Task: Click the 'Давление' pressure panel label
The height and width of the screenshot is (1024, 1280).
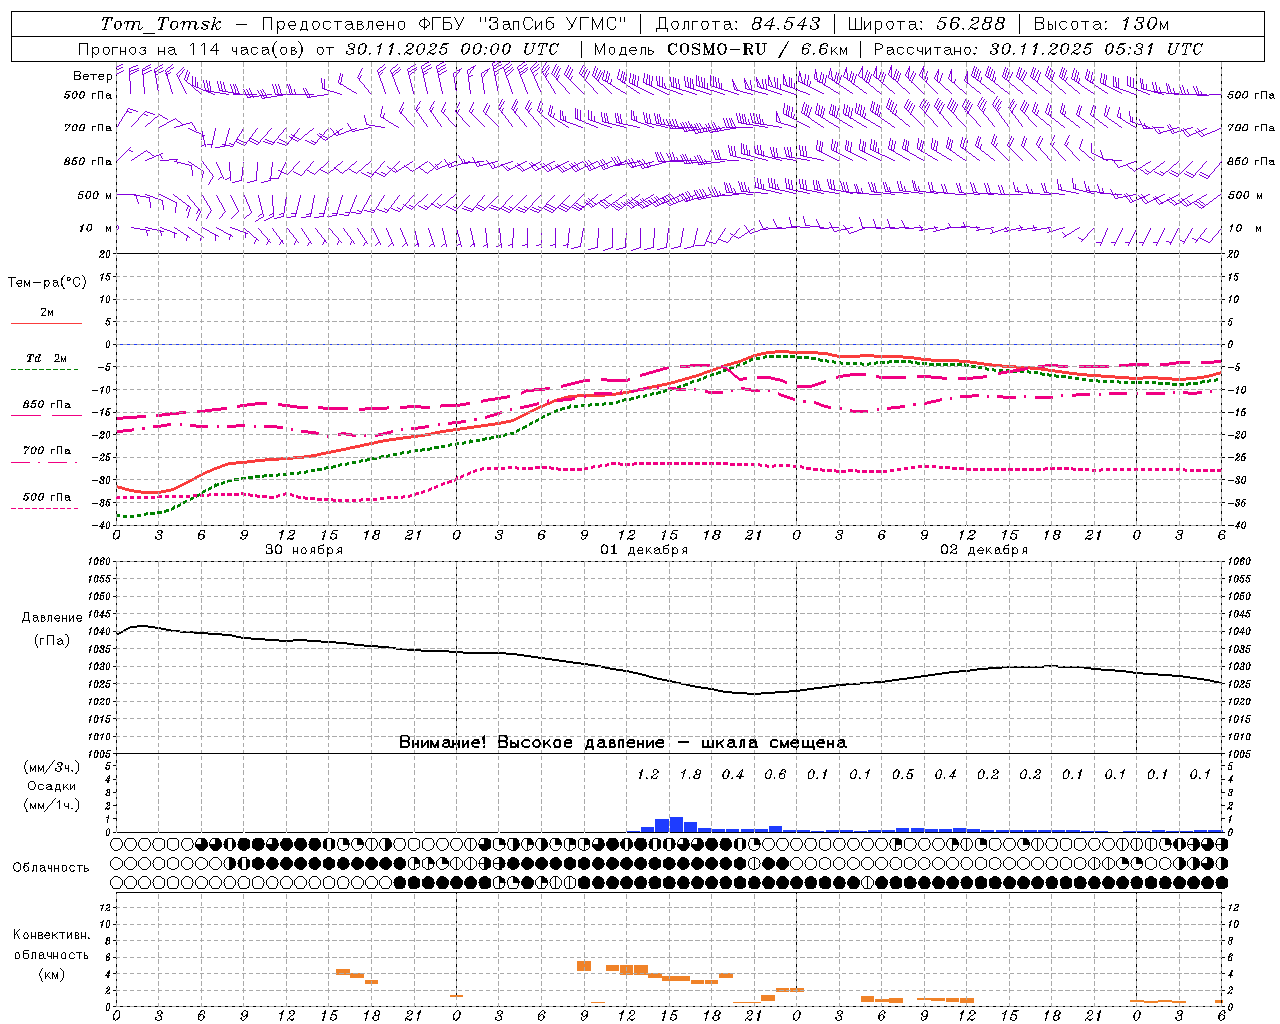Action: [x=52, y=618]
